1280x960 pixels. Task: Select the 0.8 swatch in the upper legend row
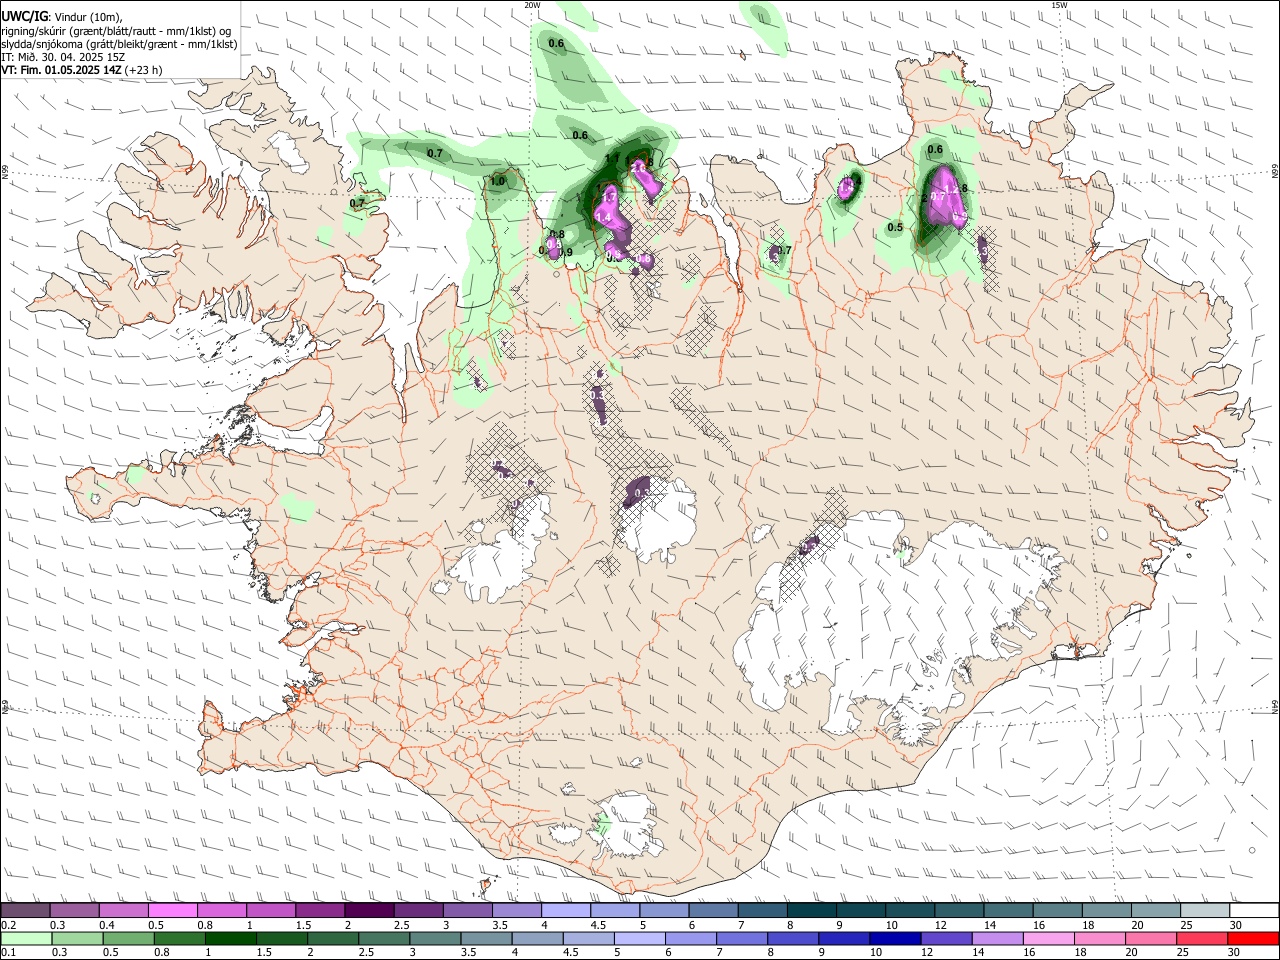221,911
